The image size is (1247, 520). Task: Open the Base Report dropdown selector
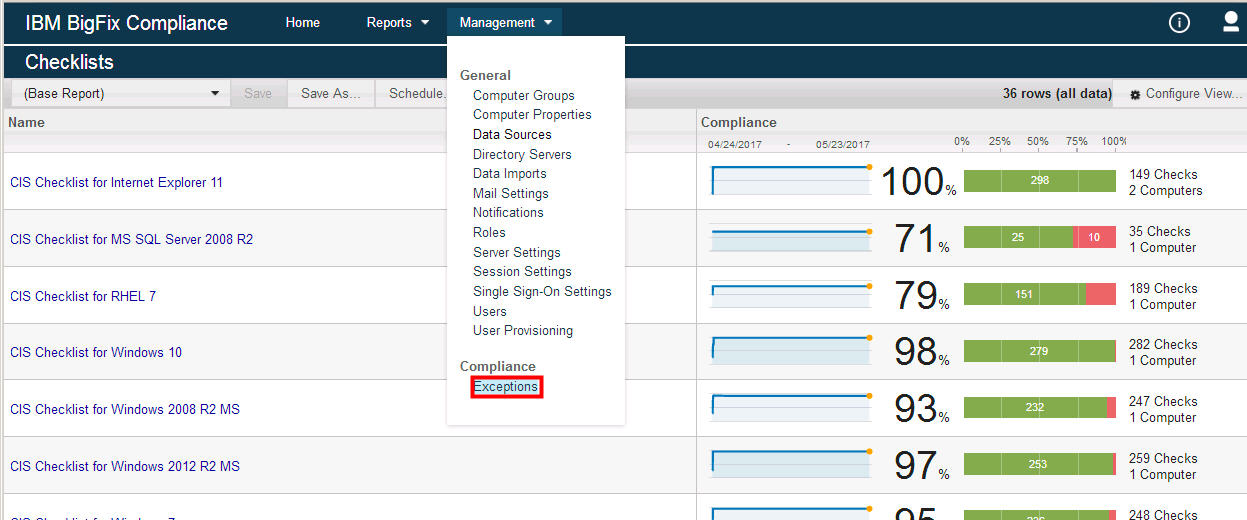(x=120, y=94)
